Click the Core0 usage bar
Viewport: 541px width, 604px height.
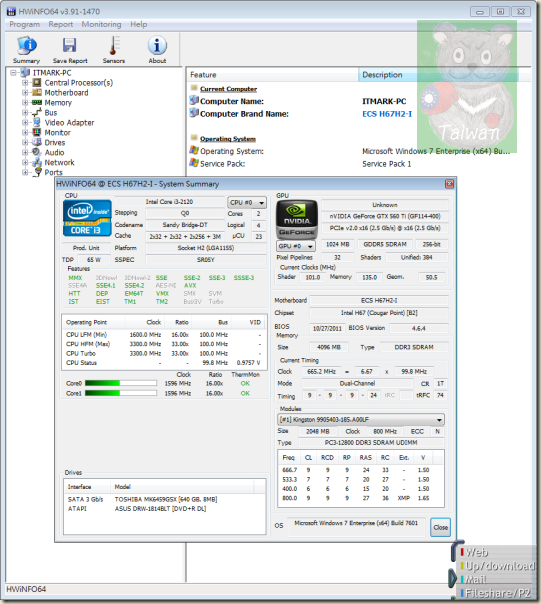[x=121, y=383]
